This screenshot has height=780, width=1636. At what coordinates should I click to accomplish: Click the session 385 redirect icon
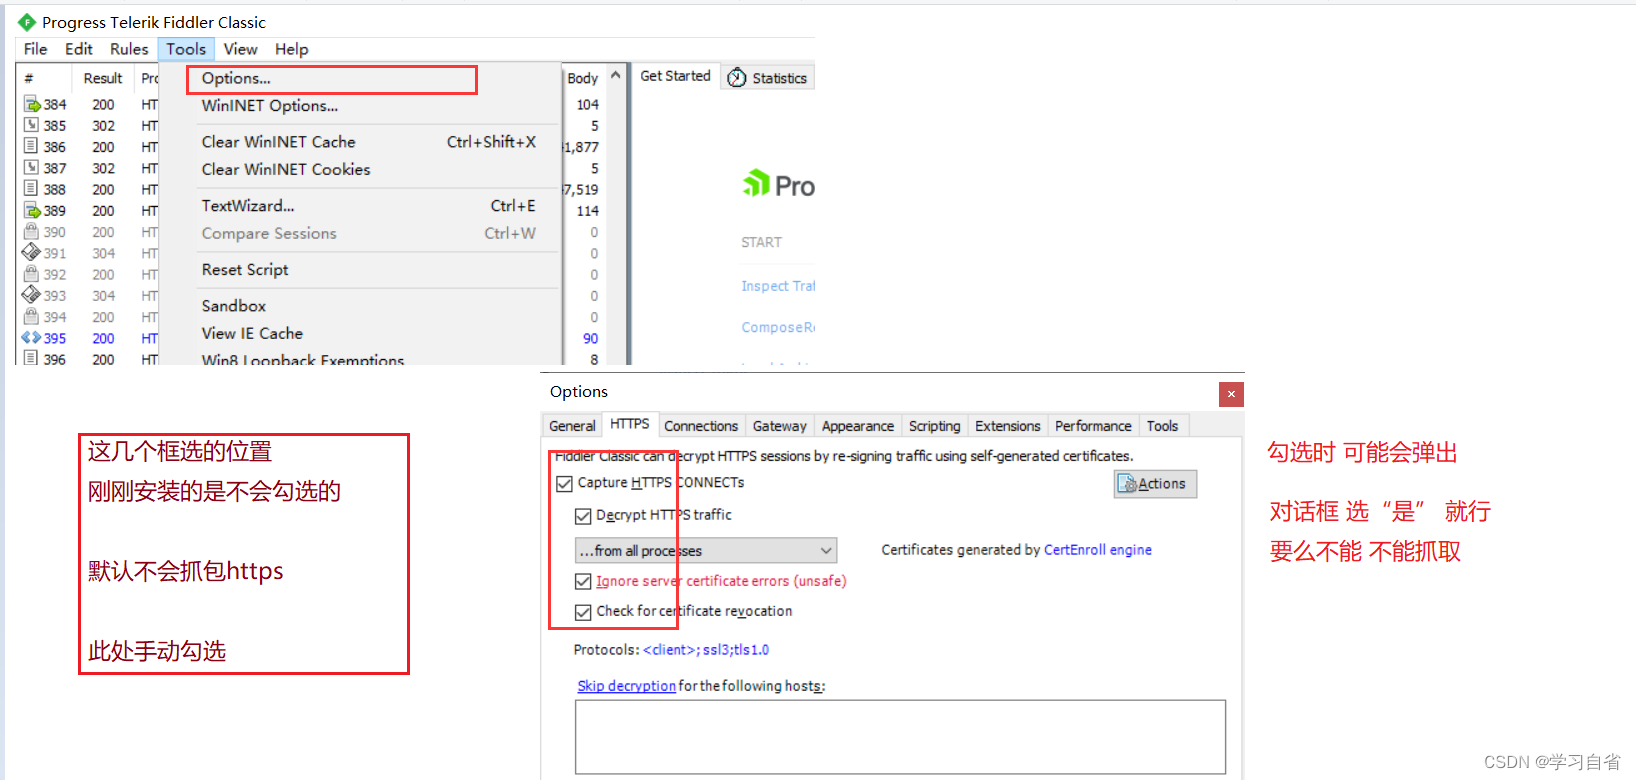[x=32, y=125]
